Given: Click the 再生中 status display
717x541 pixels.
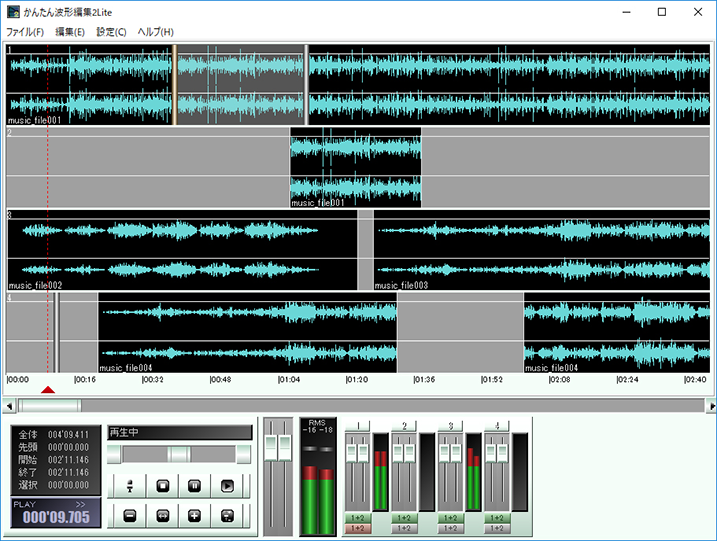Looking at the screenshot, I should pos(180,432).
